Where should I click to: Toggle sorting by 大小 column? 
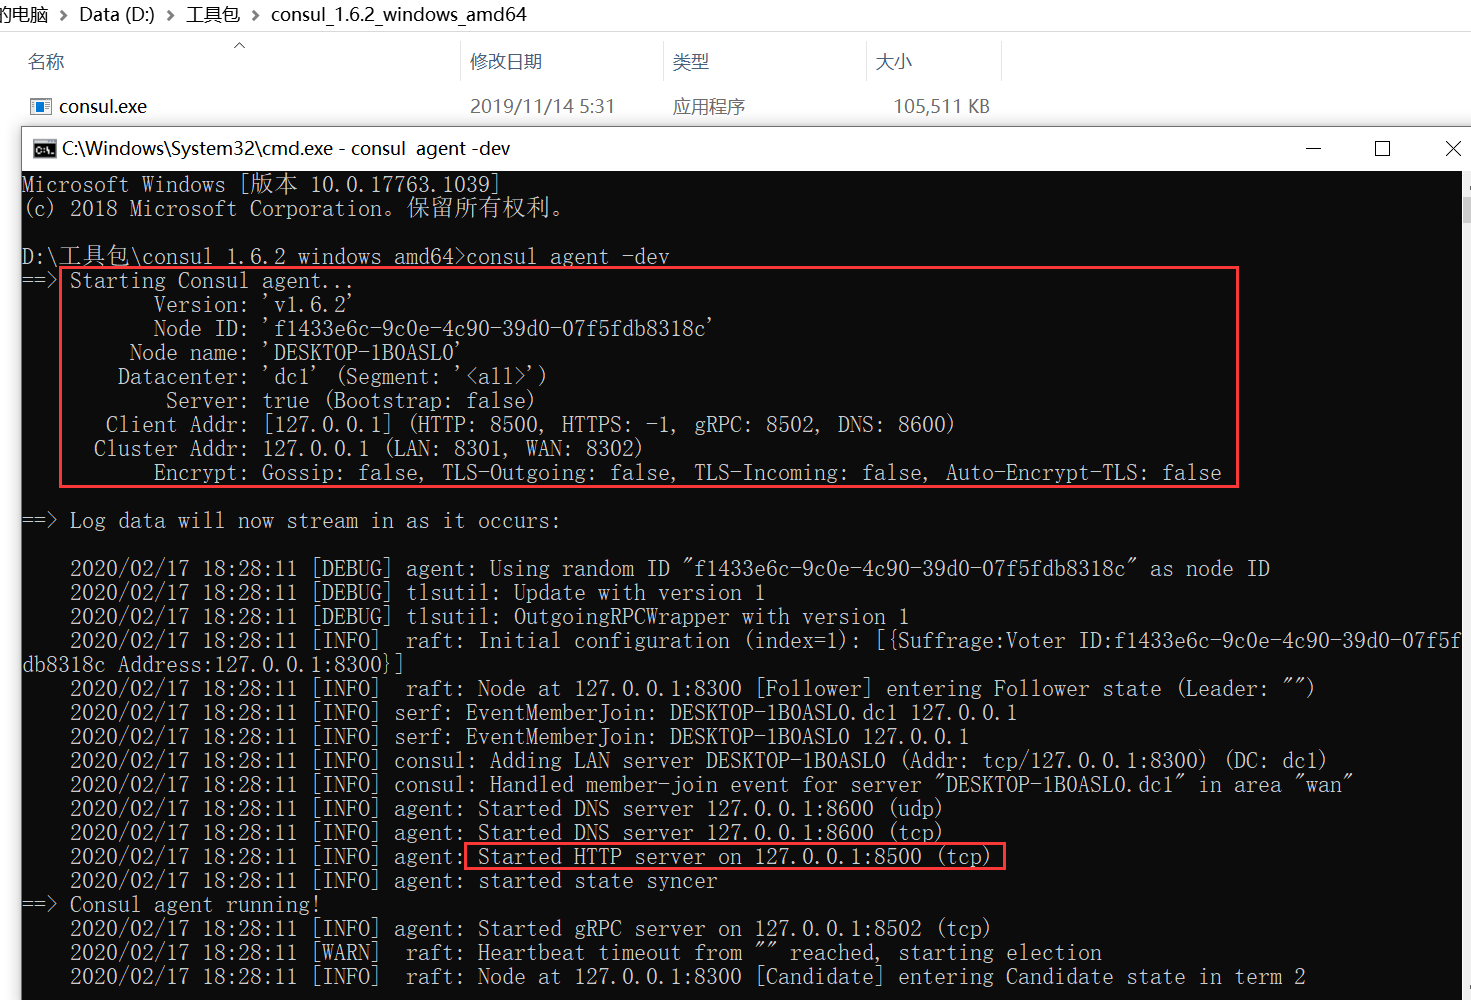click(x=893, y=61)
